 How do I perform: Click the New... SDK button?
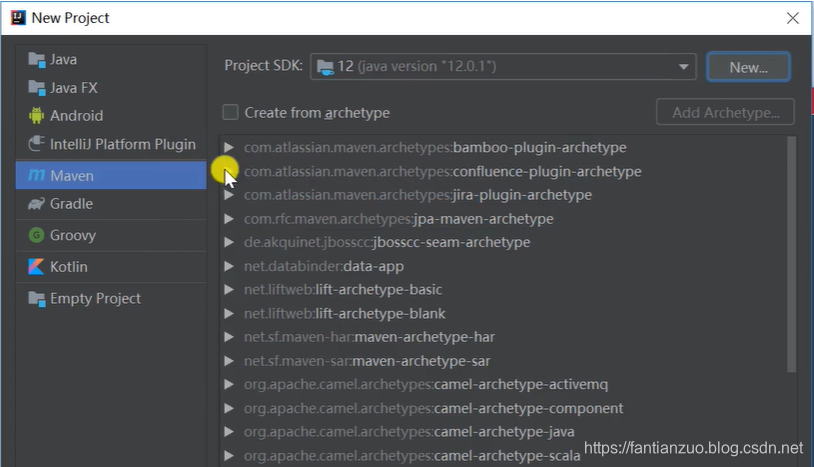748,67
